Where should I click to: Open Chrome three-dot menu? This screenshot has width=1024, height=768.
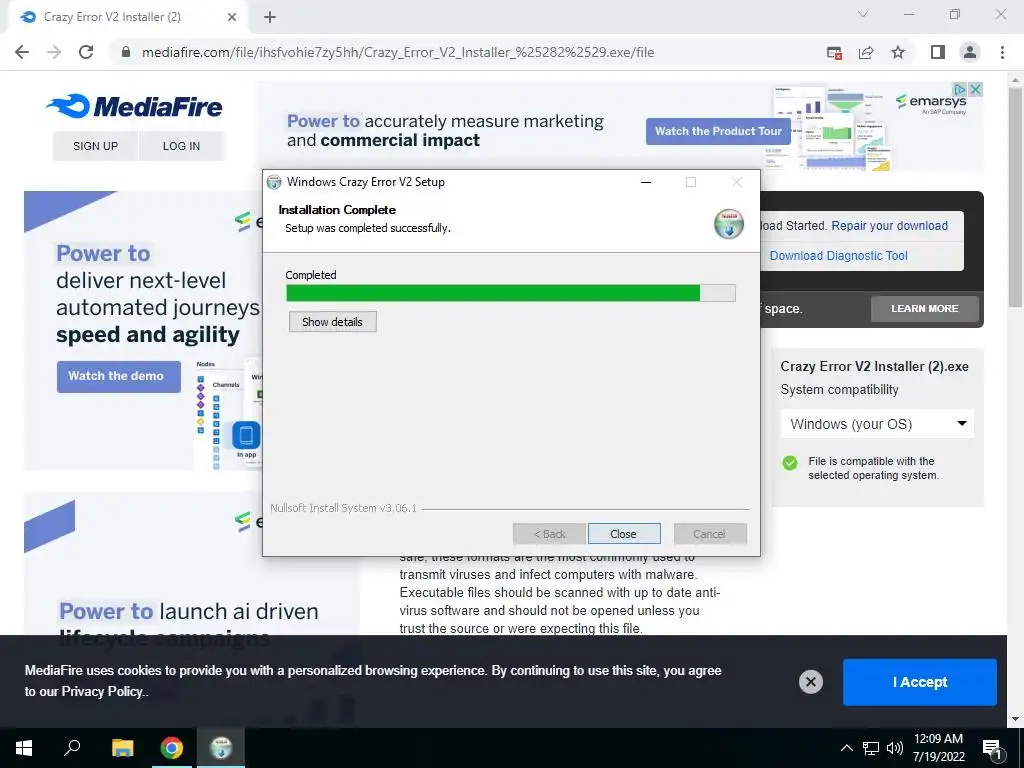tap(1002, 52)
